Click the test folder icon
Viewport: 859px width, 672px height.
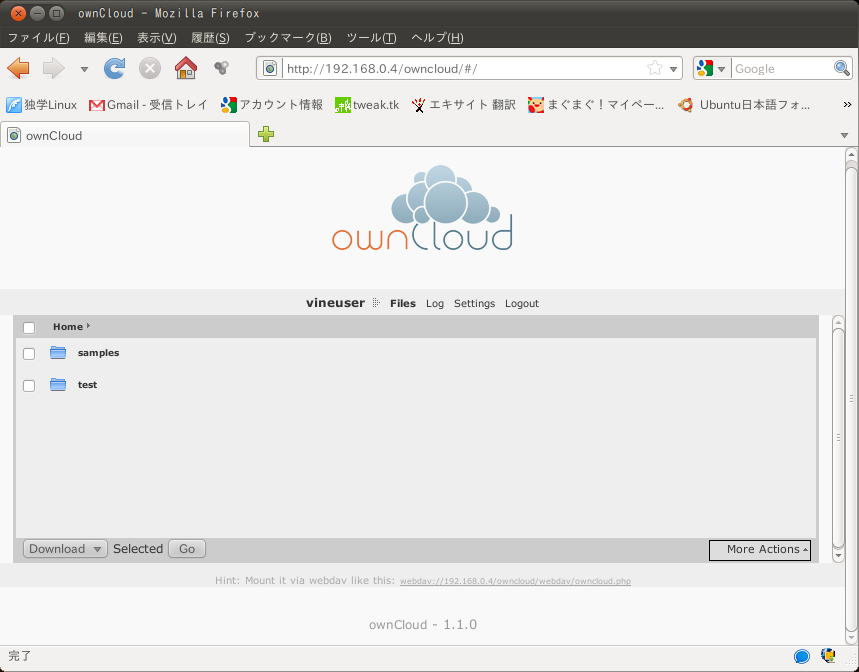[x=58, y=384]
